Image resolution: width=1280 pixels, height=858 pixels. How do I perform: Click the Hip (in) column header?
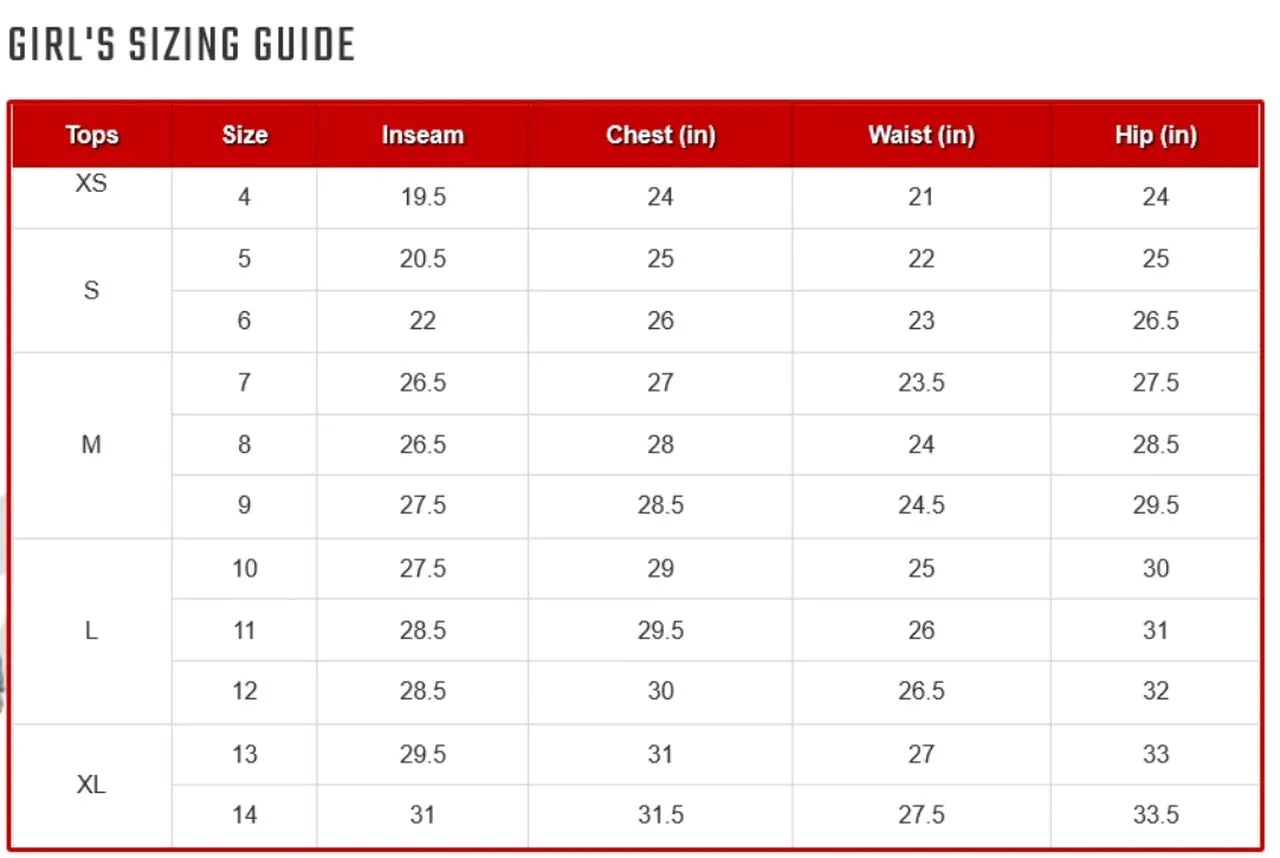1155,135
